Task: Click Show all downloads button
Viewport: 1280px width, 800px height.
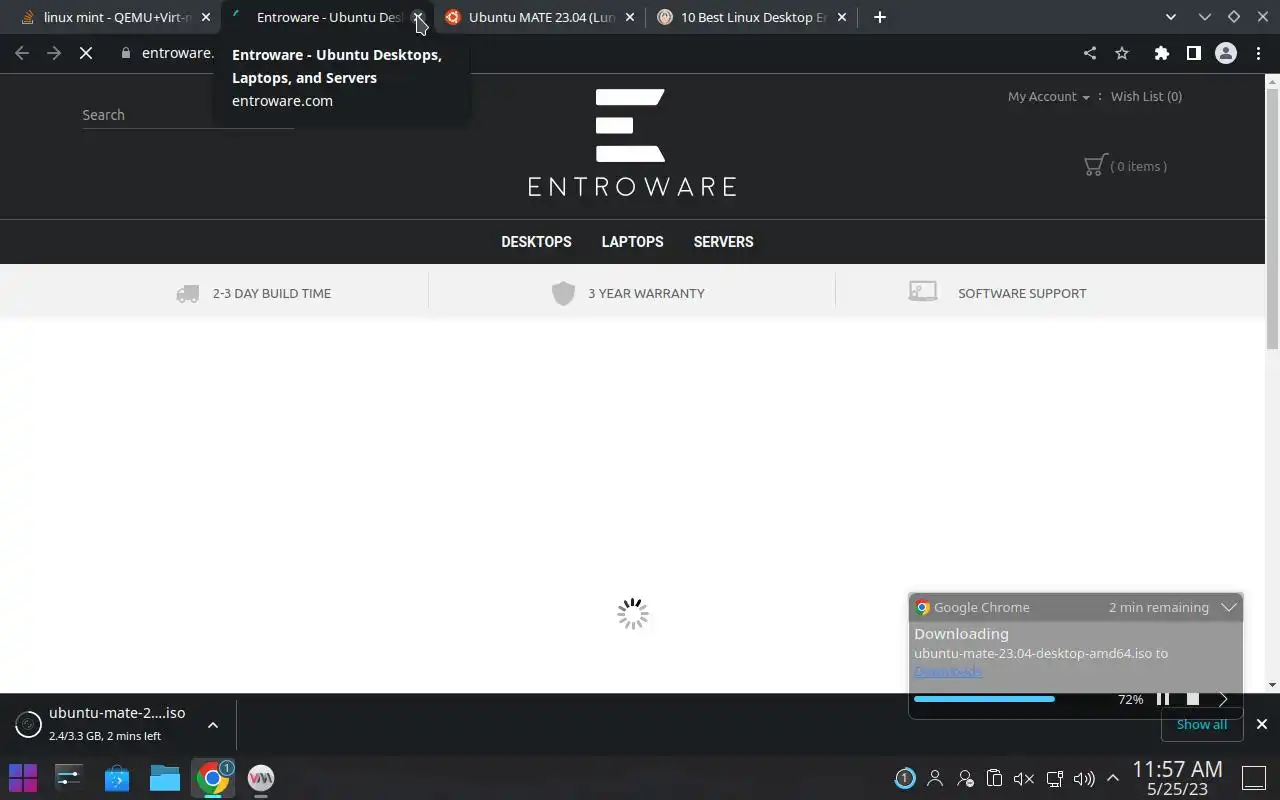Action: click(1201, 724)
